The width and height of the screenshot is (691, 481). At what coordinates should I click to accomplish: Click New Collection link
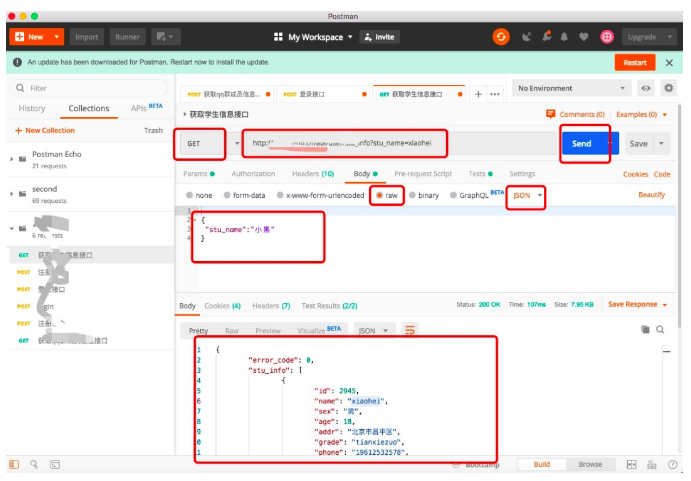[x=45, y=131]
